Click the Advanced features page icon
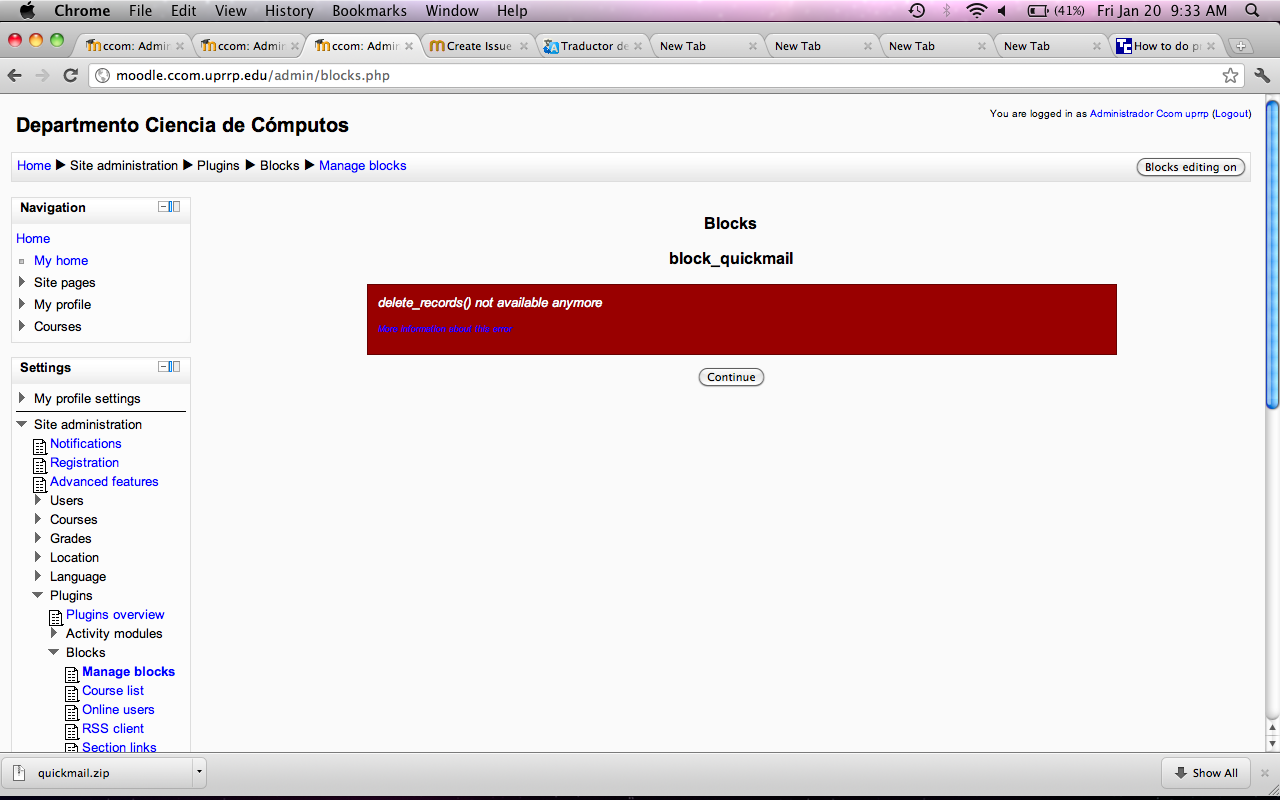 (40, 484)
